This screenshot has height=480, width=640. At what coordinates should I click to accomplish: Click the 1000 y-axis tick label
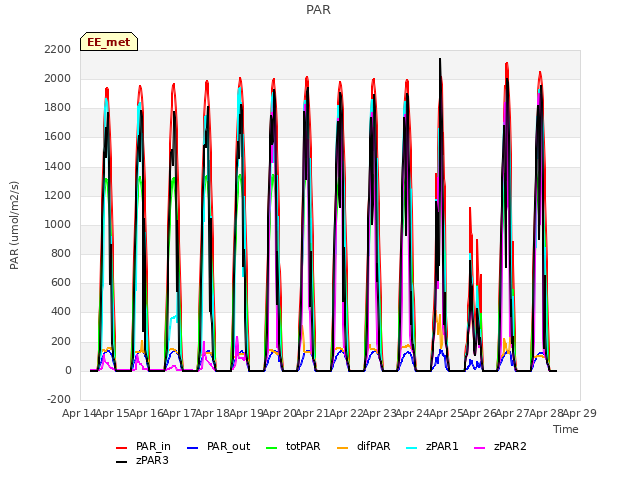58,224
